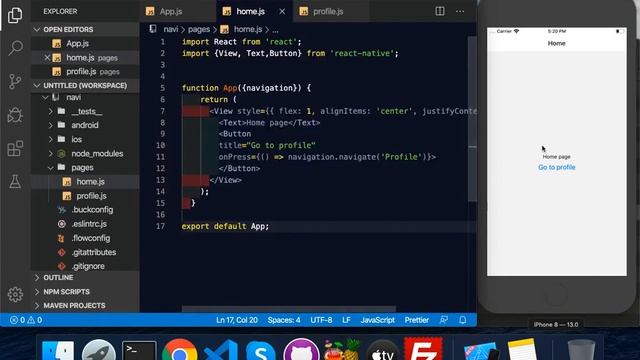Show errors and warnings in status bar

(x=26, y=320)
